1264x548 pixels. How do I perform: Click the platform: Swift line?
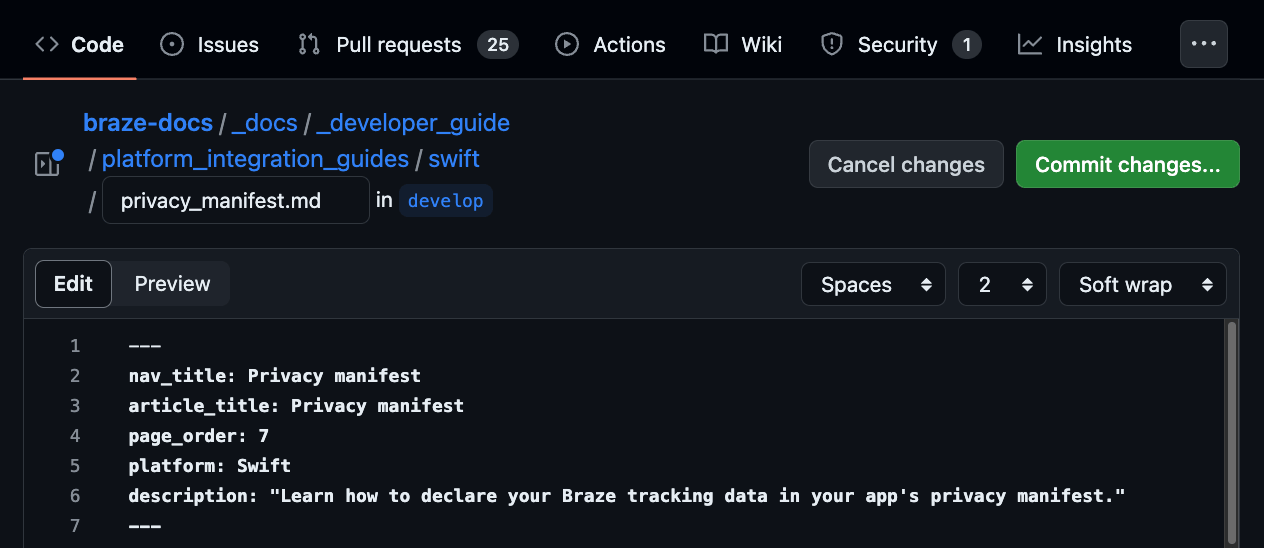(210, 466)
